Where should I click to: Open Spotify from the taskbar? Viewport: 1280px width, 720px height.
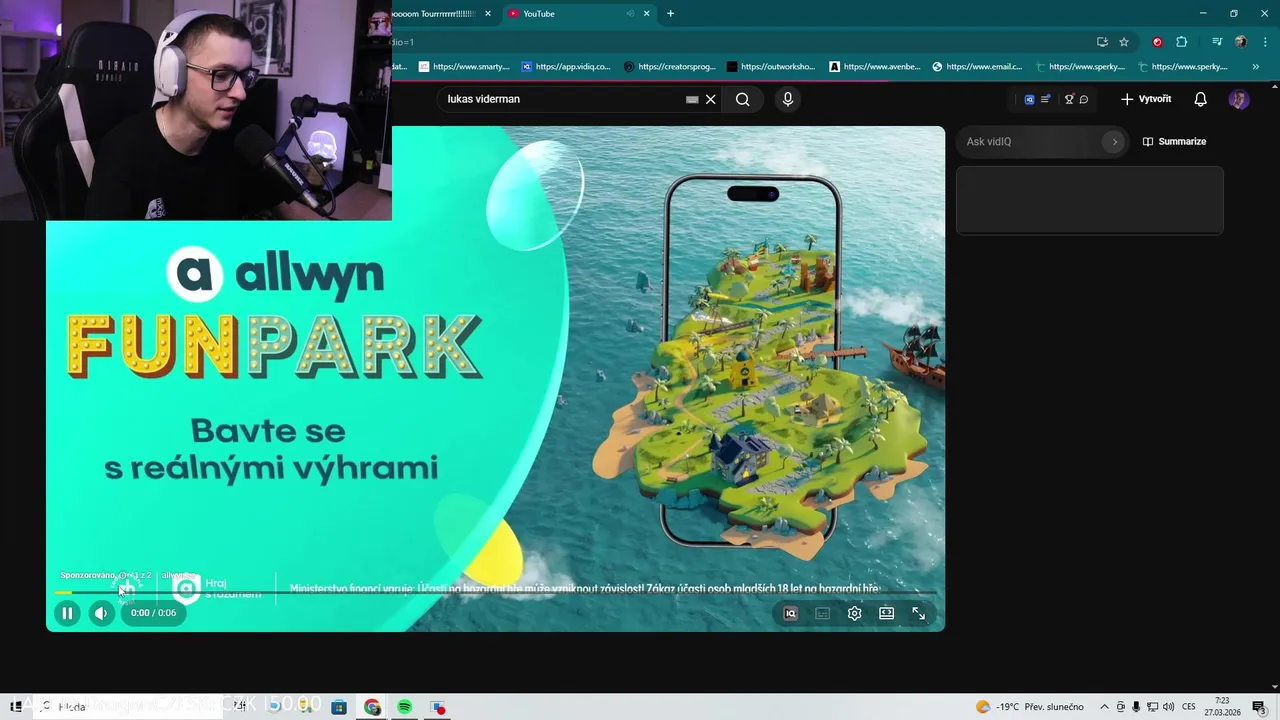(x=404, y=707)
